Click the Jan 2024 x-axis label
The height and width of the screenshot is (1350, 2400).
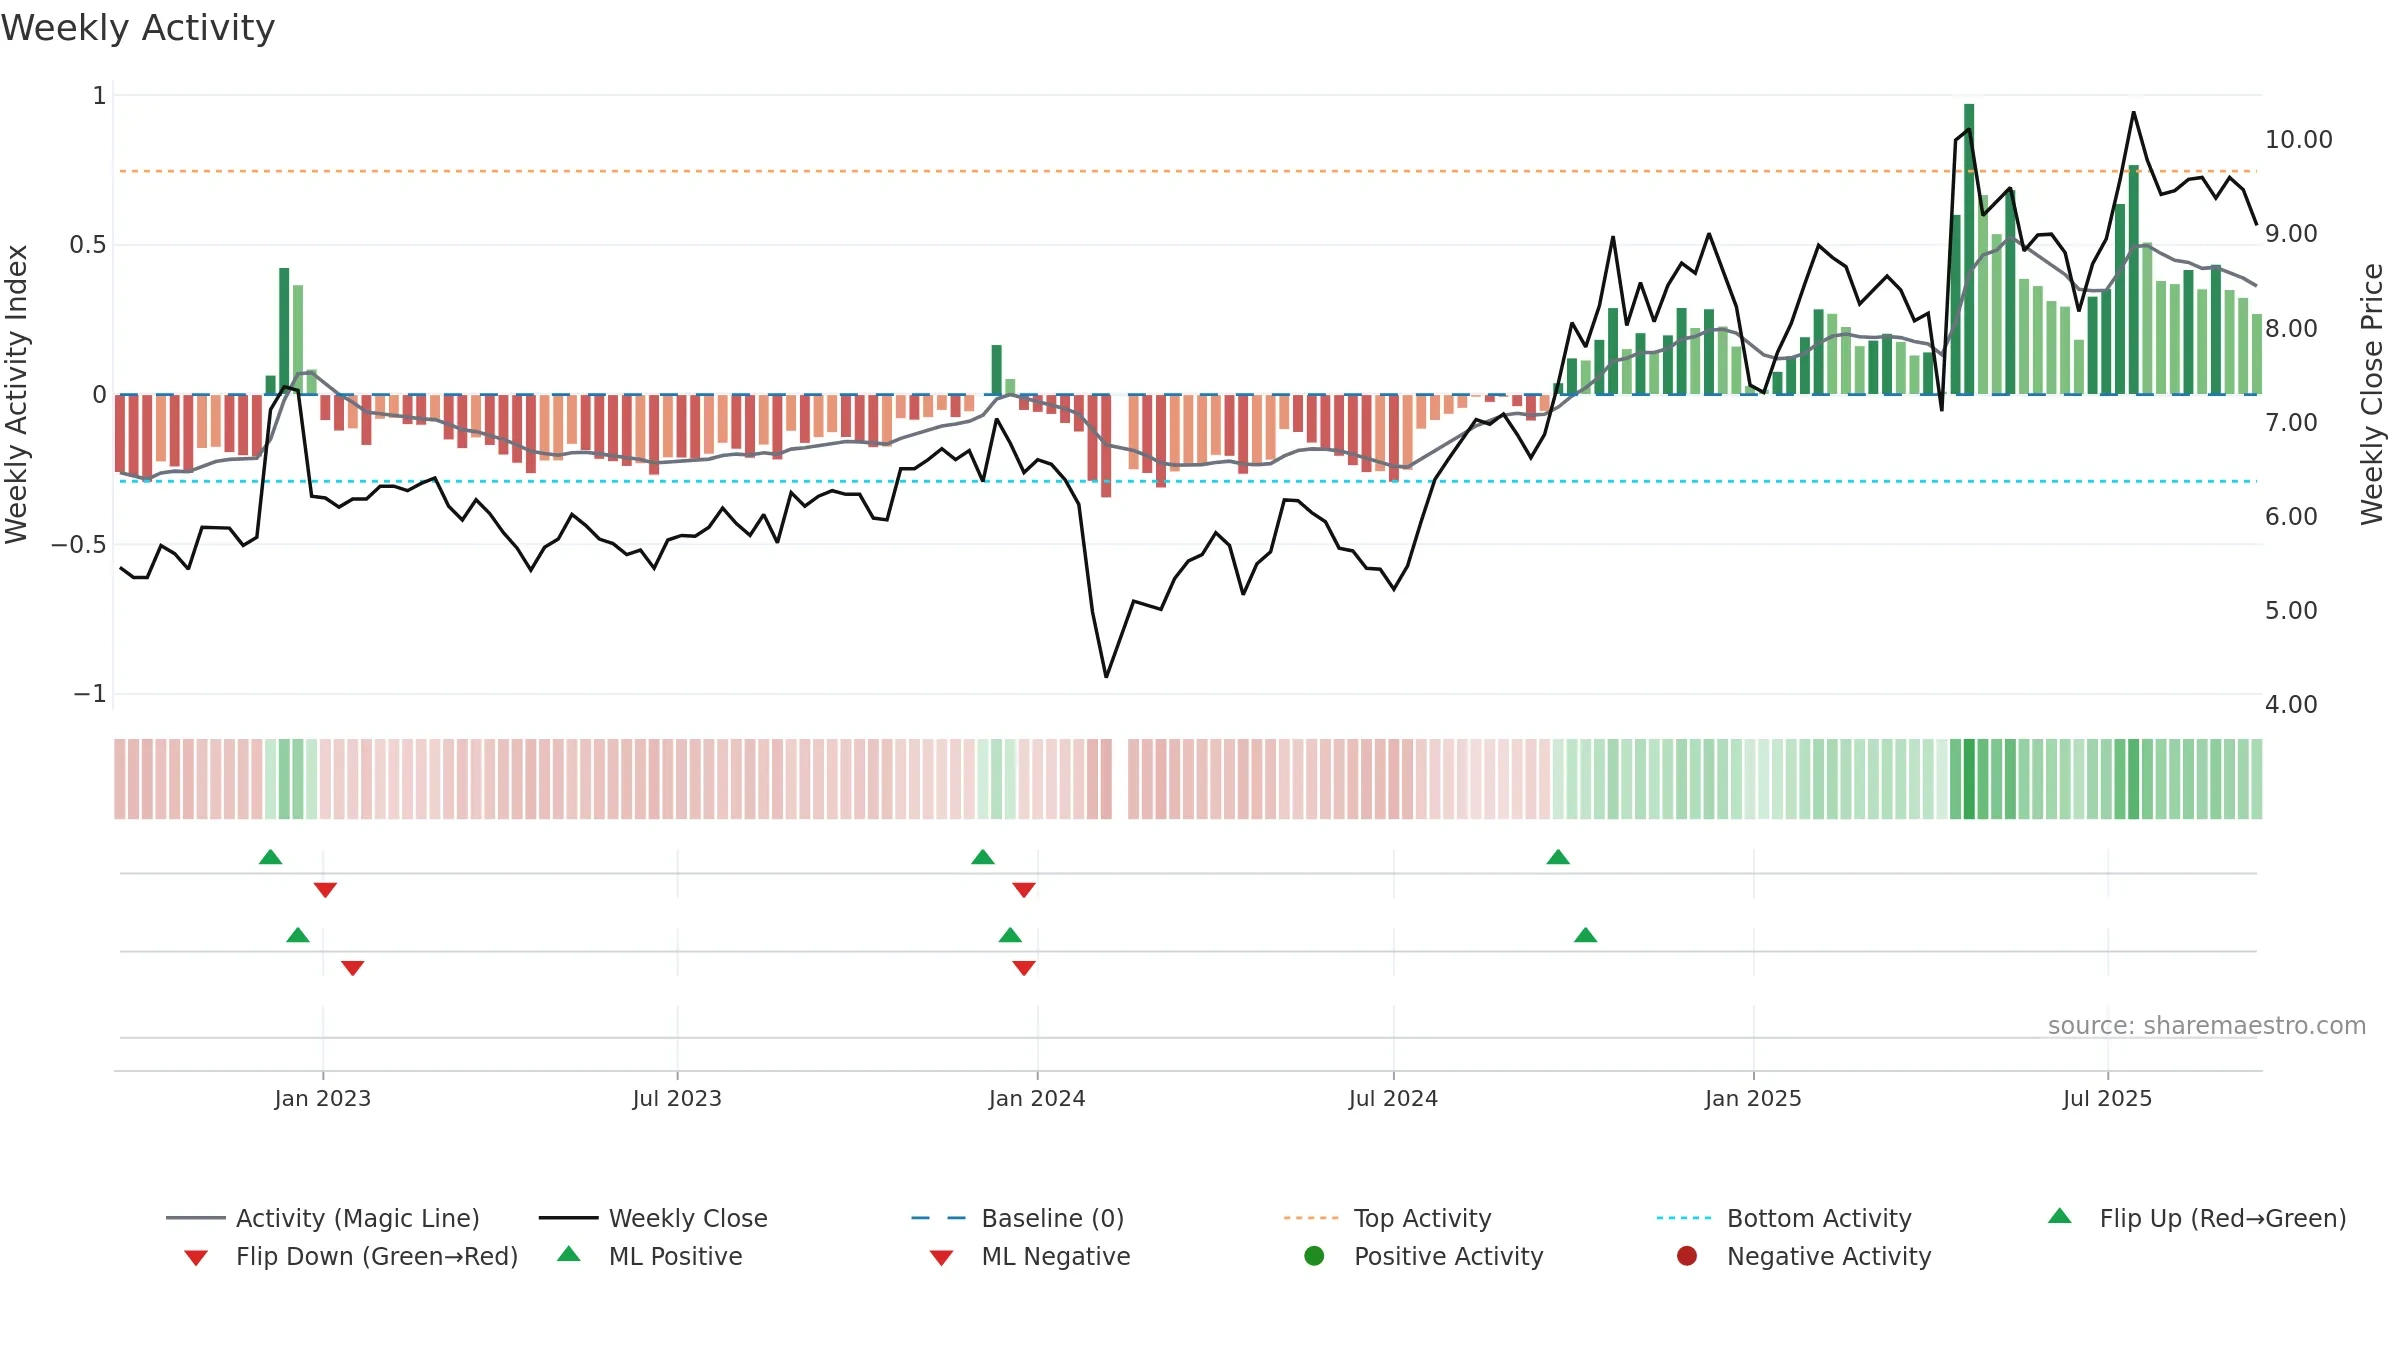[1037, 1098]
